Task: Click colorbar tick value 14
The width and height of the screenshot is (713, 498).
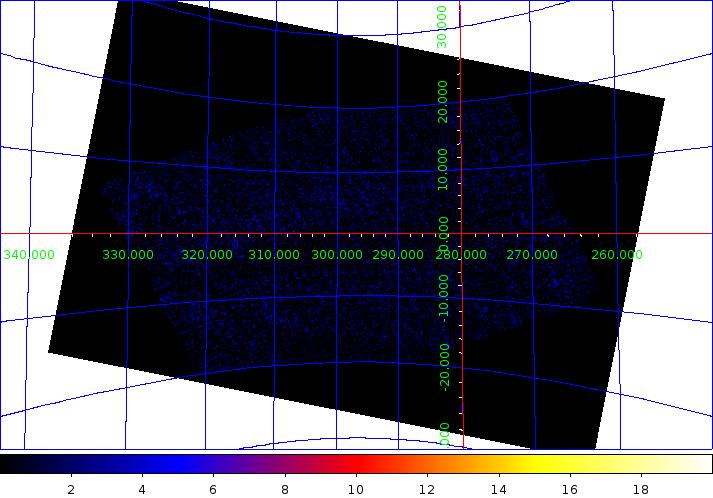Action: pos(498,489)
